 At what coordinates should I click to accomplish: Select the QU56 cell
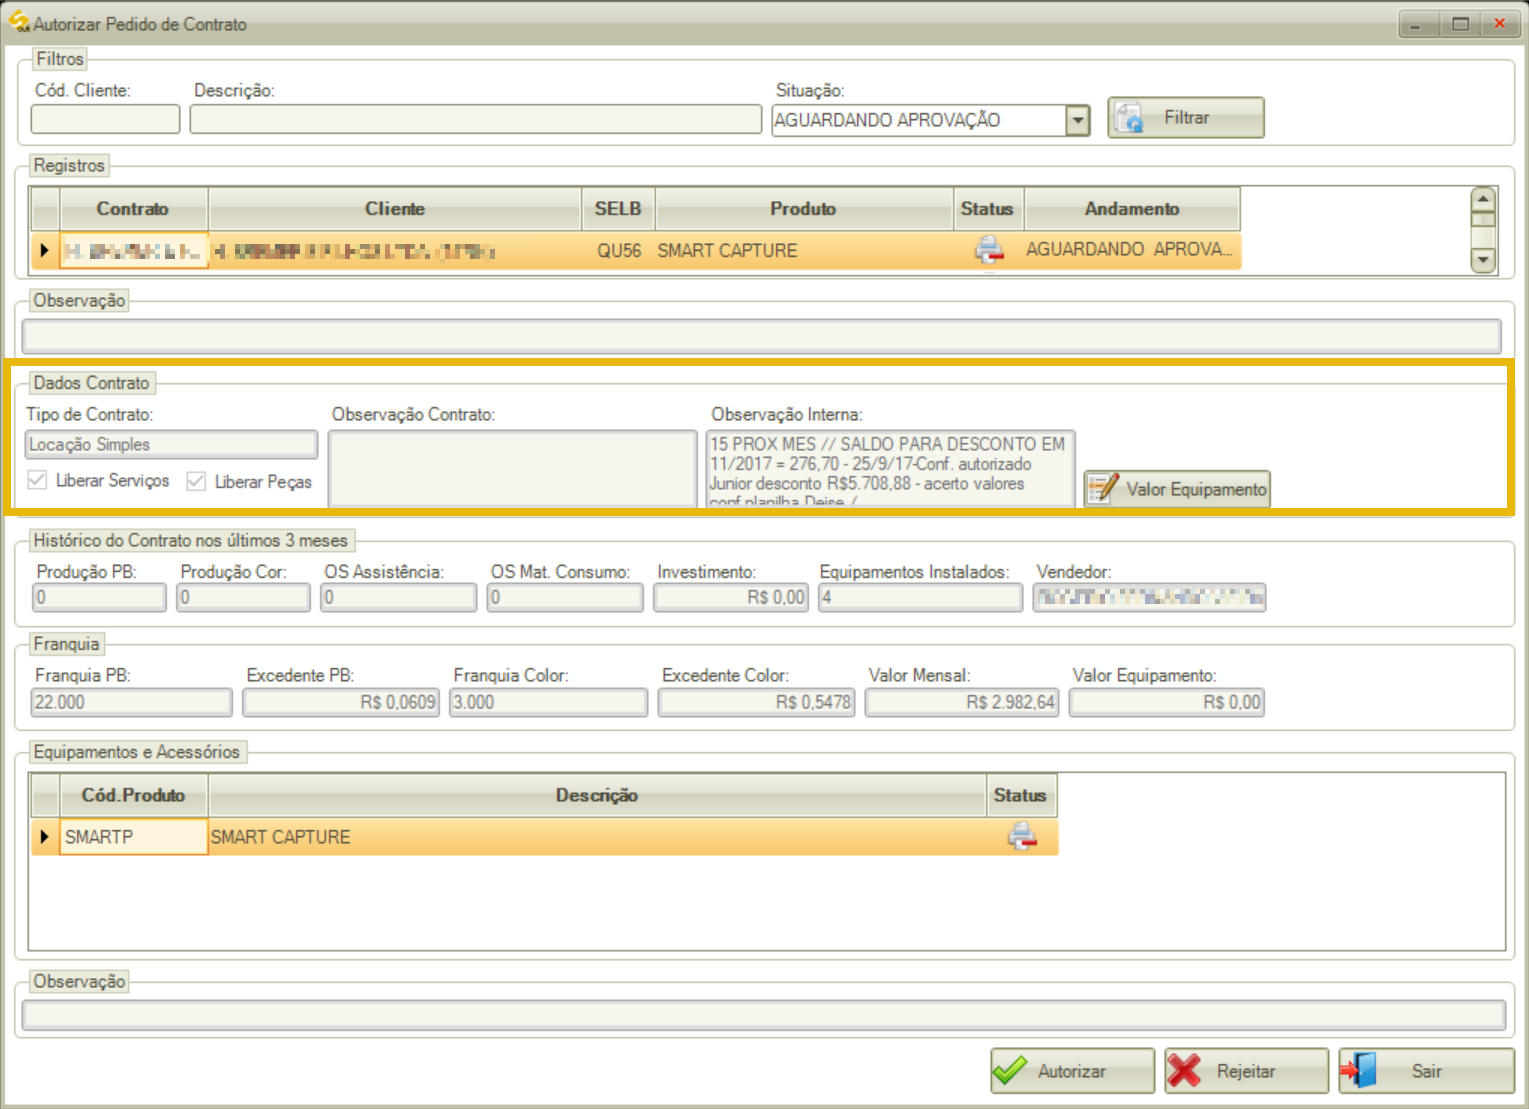pyautogui.click(x=619, y=250)
